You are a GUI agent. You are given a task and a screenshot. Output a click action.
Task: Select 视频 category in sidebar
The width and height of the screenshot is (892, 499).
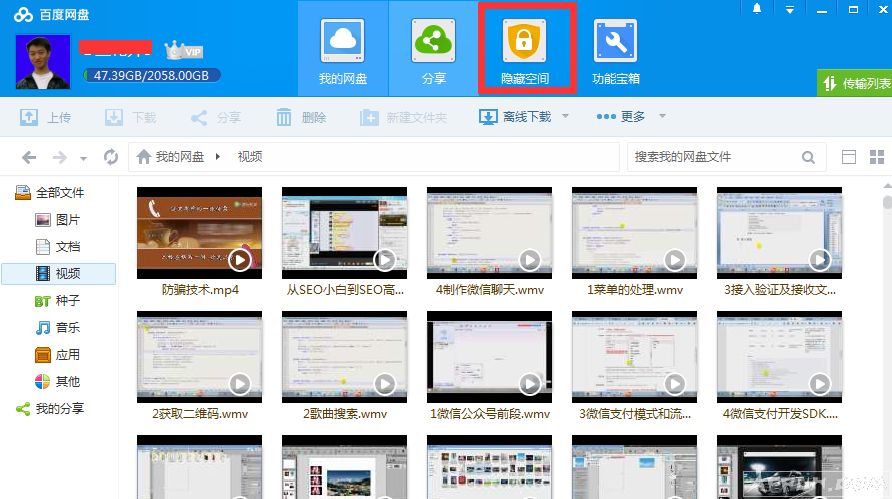[x=59, y=274]
